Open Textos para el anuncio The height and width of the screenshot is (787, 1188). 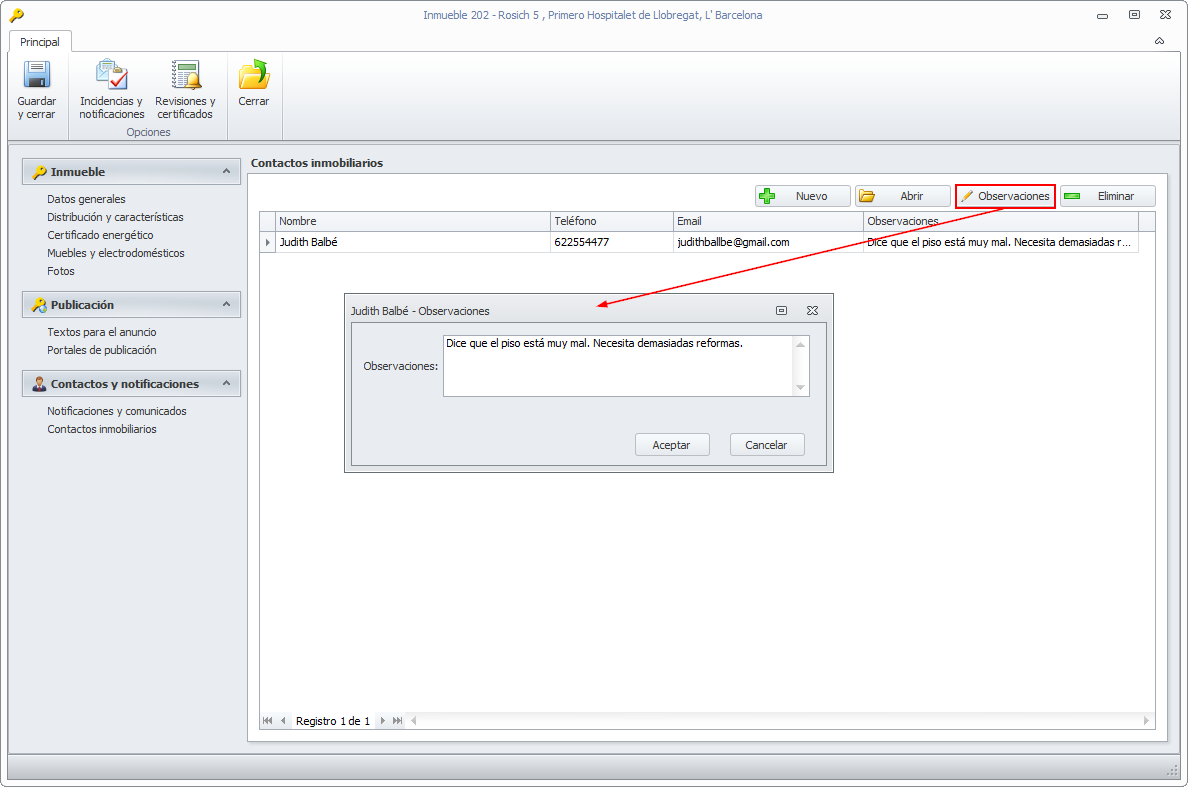102,333
